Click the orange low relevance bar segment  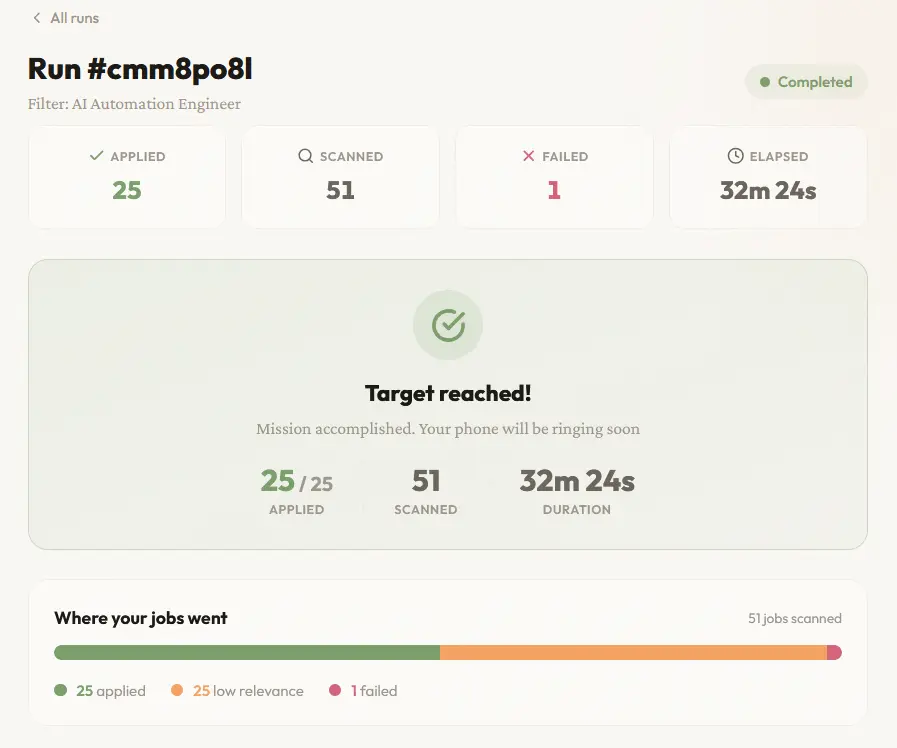pyautogui.click(x=633, y=652)
